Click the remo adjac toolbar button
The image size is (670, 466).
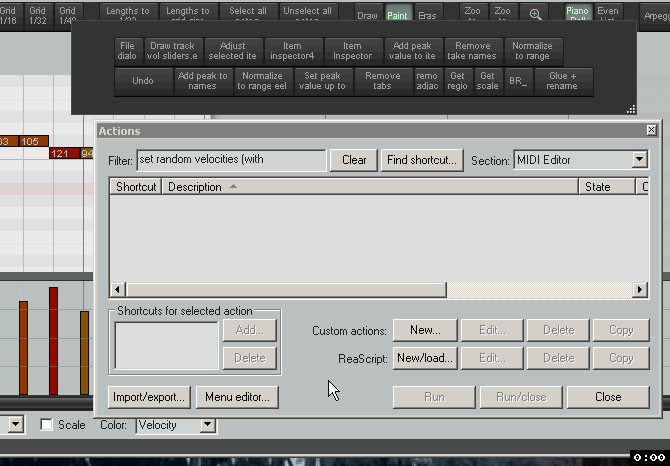click(x=427, y=81)
